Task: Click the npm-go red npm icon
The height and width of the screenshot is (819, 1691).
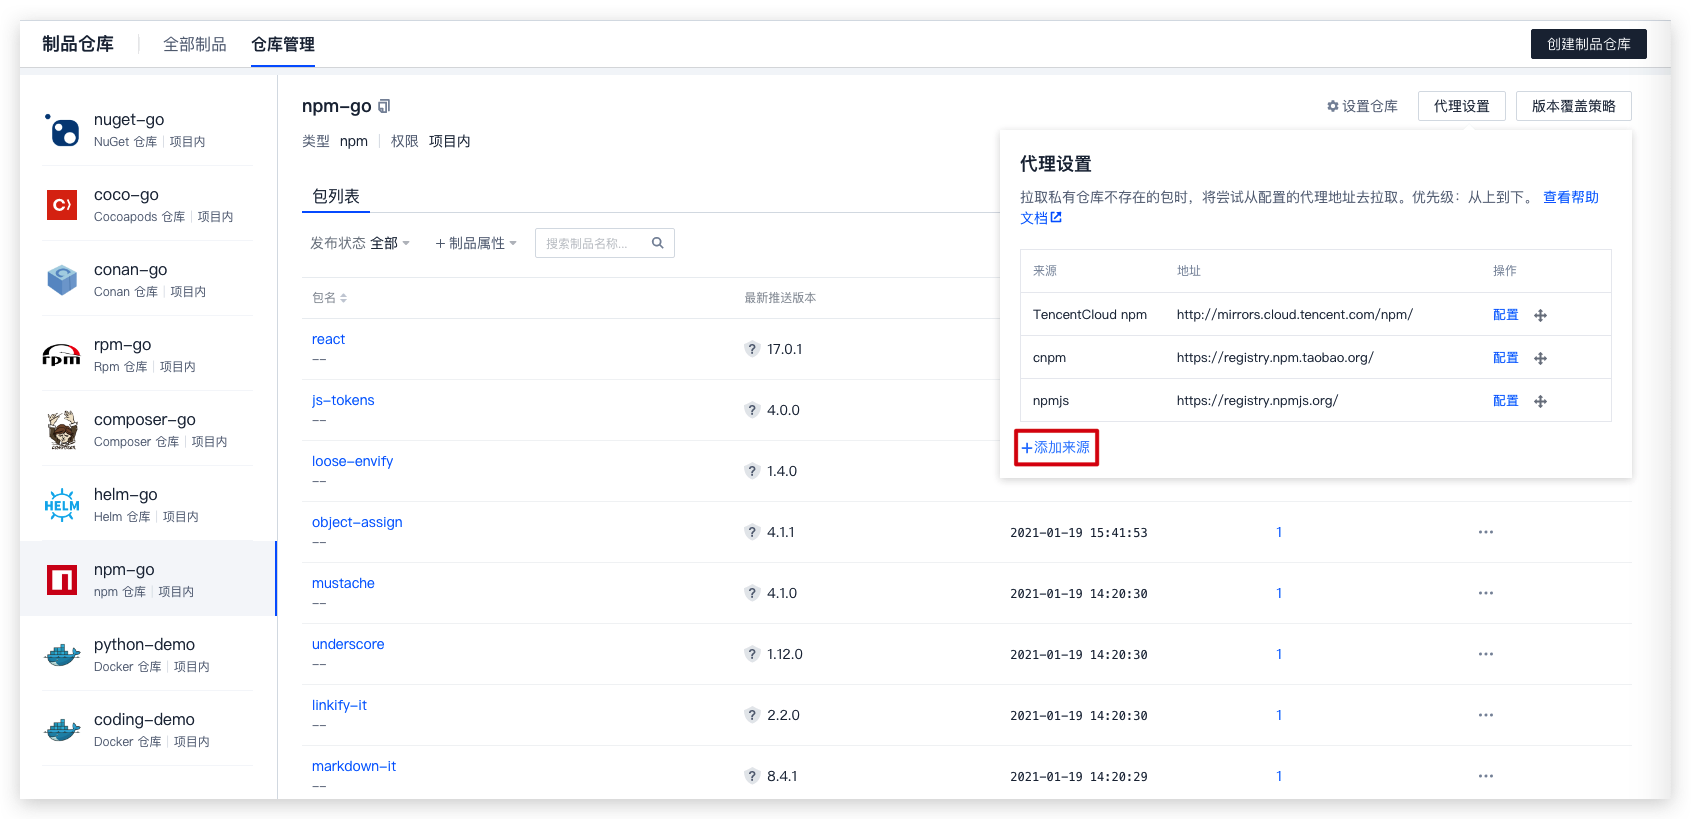Action: point(62,579)
